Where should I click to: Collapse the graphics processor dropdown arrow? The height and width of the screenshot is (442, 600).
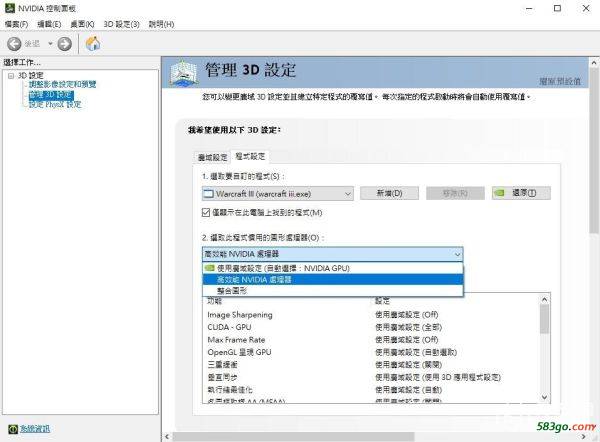457,254
